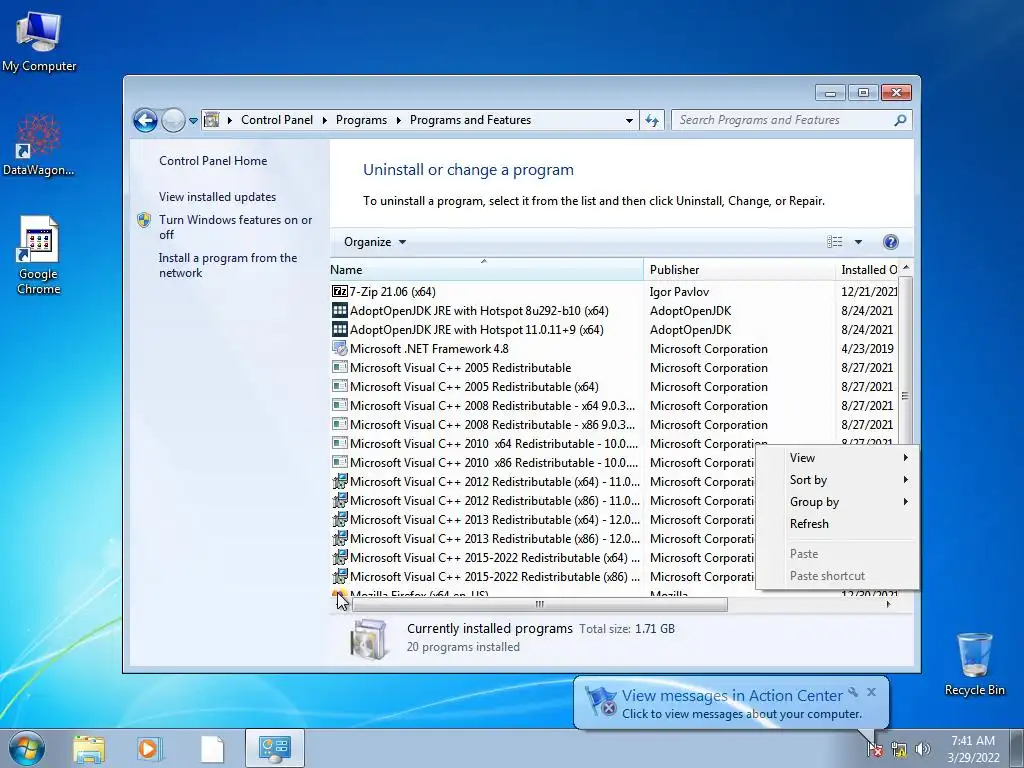
Task: Click the change view icon
Action: tap(835, 242)
